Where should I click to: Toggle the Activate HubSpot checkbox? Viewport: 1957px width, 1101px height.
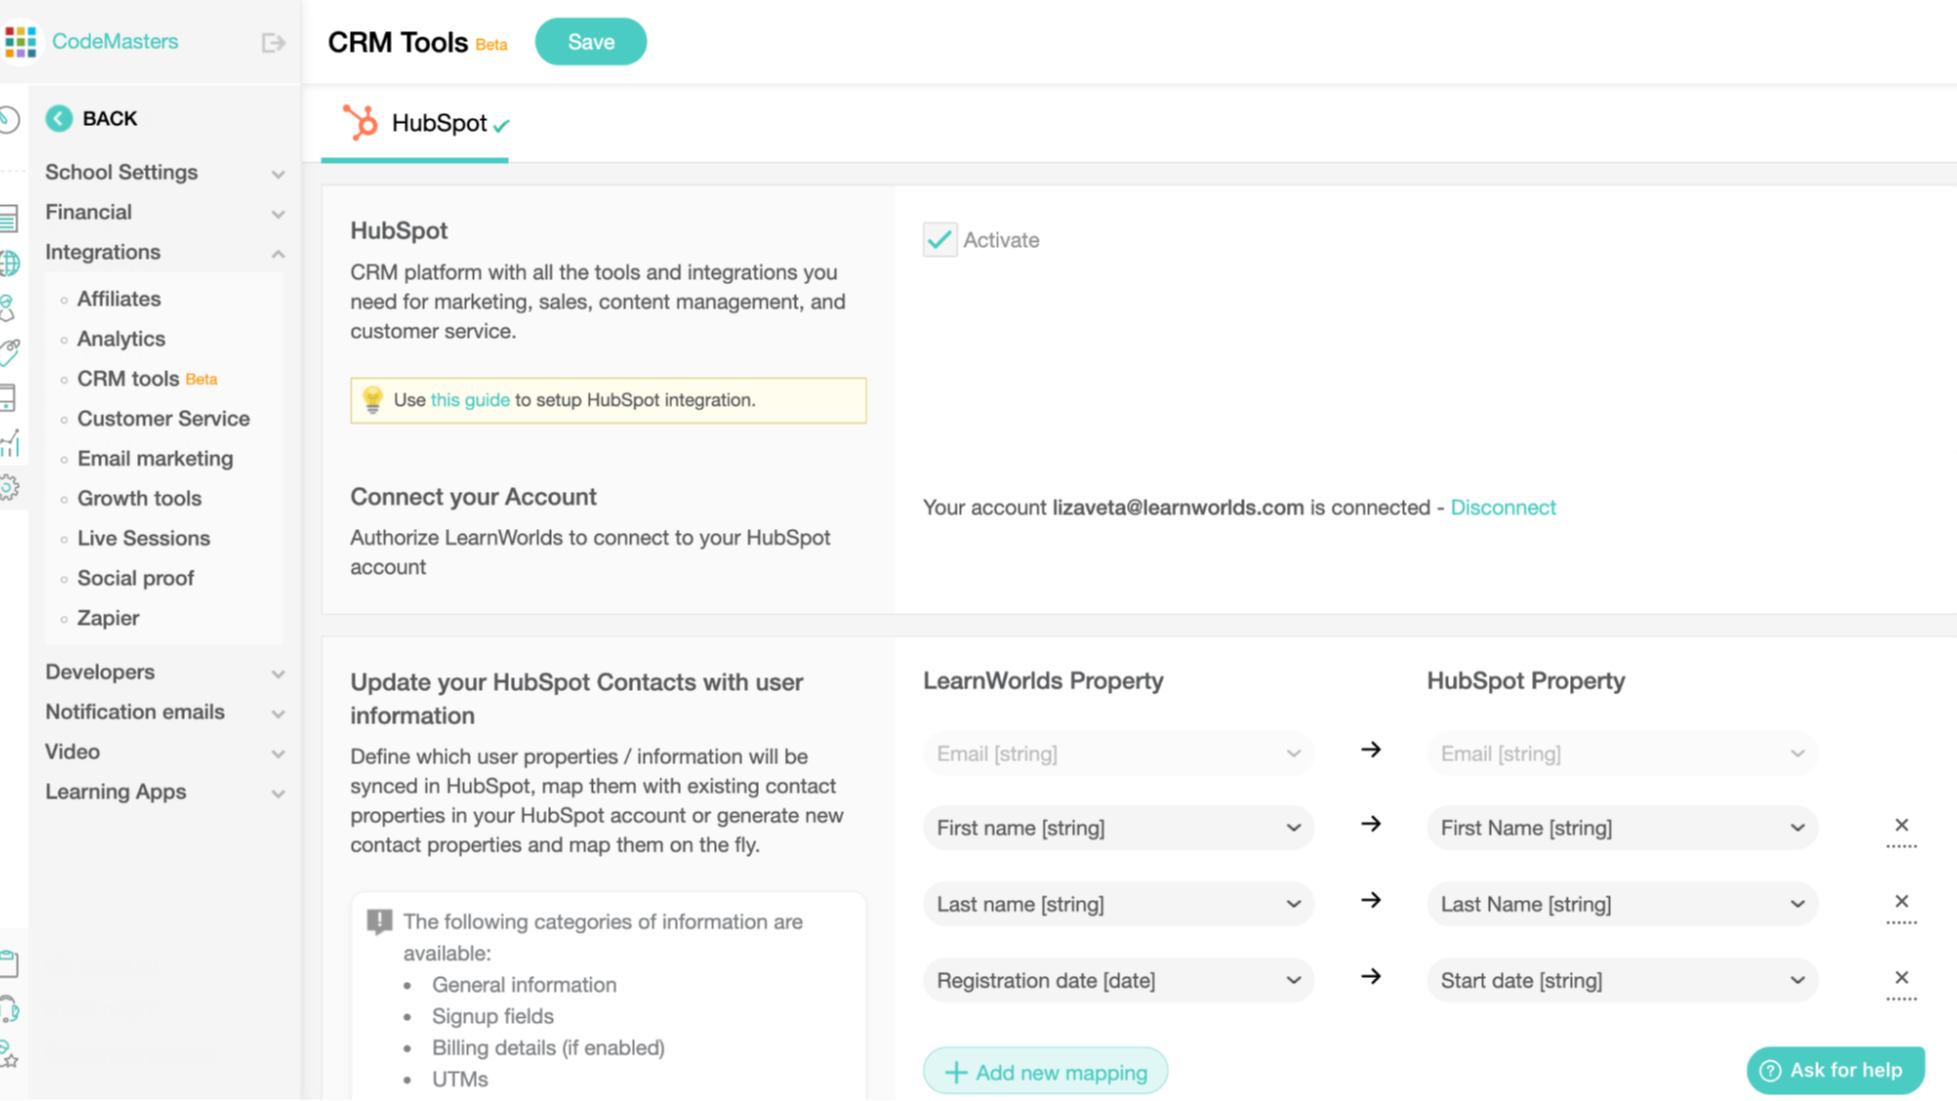pyautogui.click(x=939, y=240)
